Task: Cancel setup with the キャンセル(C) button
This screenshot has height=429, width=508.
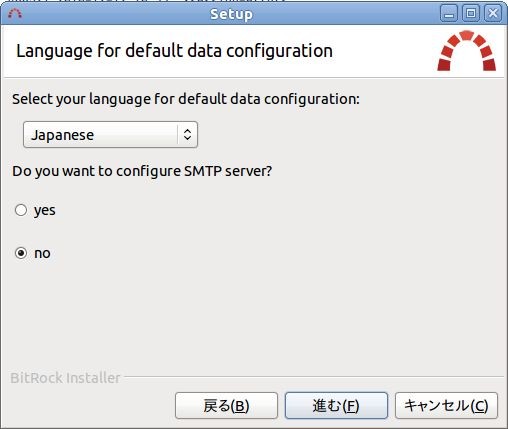Action: 446,406
